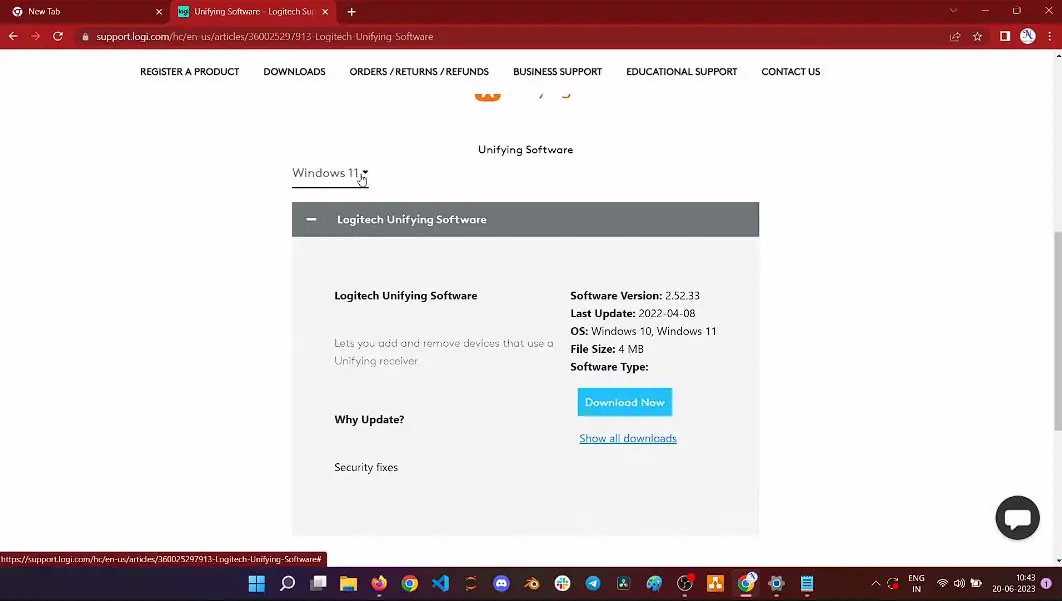
Task: Open the share icon in the address bar
Action: tap(954, 36)
